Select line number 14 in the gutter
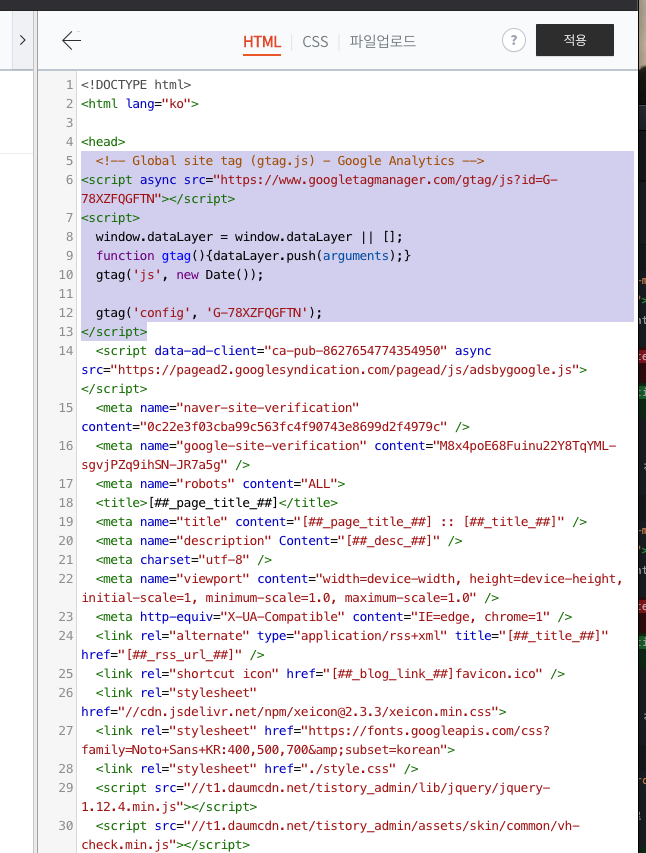 [x=66, y=351]
